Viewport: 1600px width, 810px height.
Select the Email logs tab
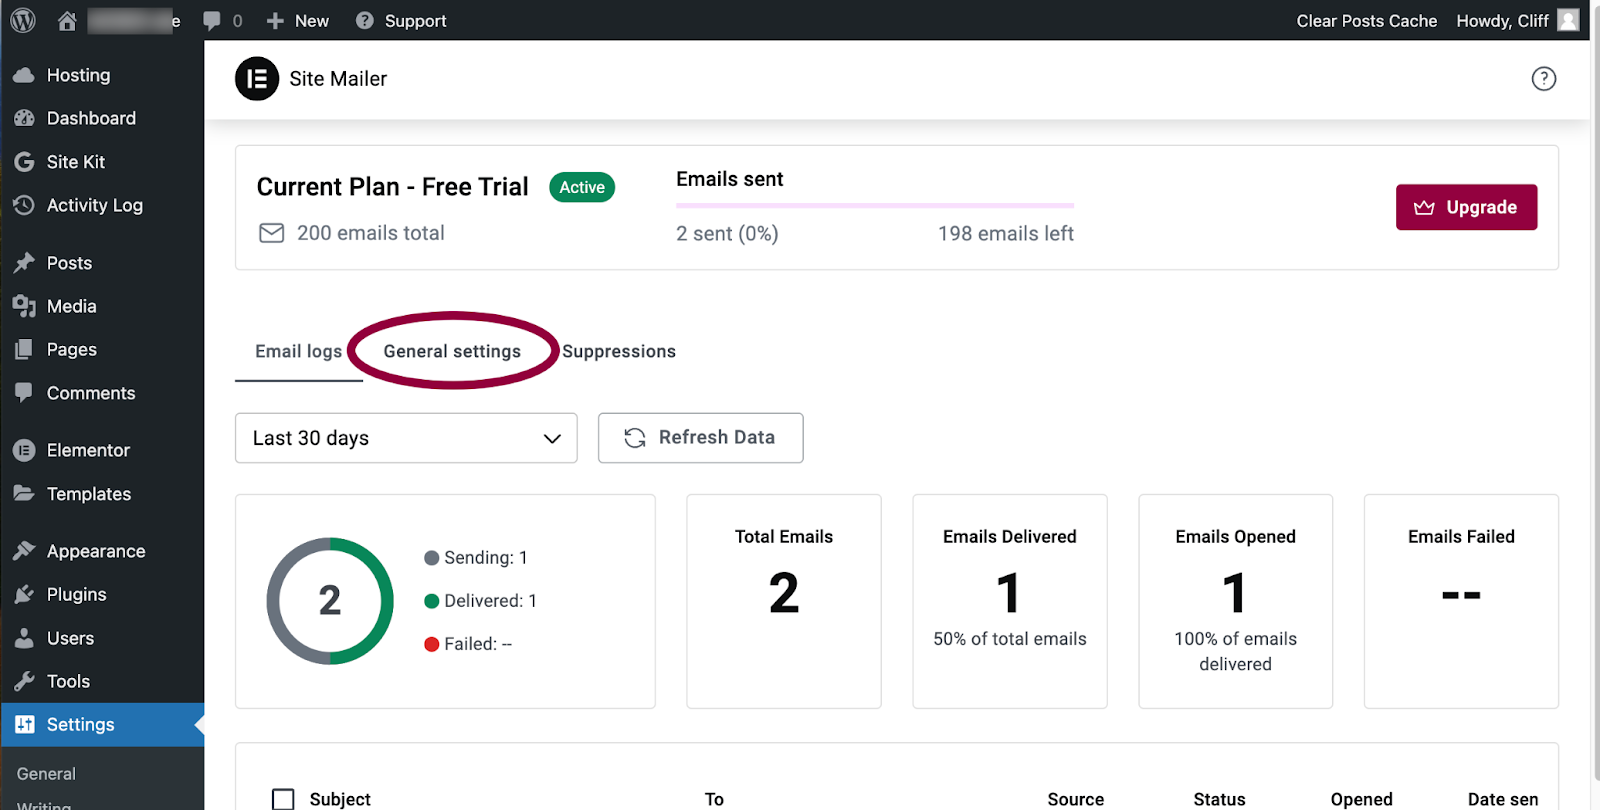298,352
